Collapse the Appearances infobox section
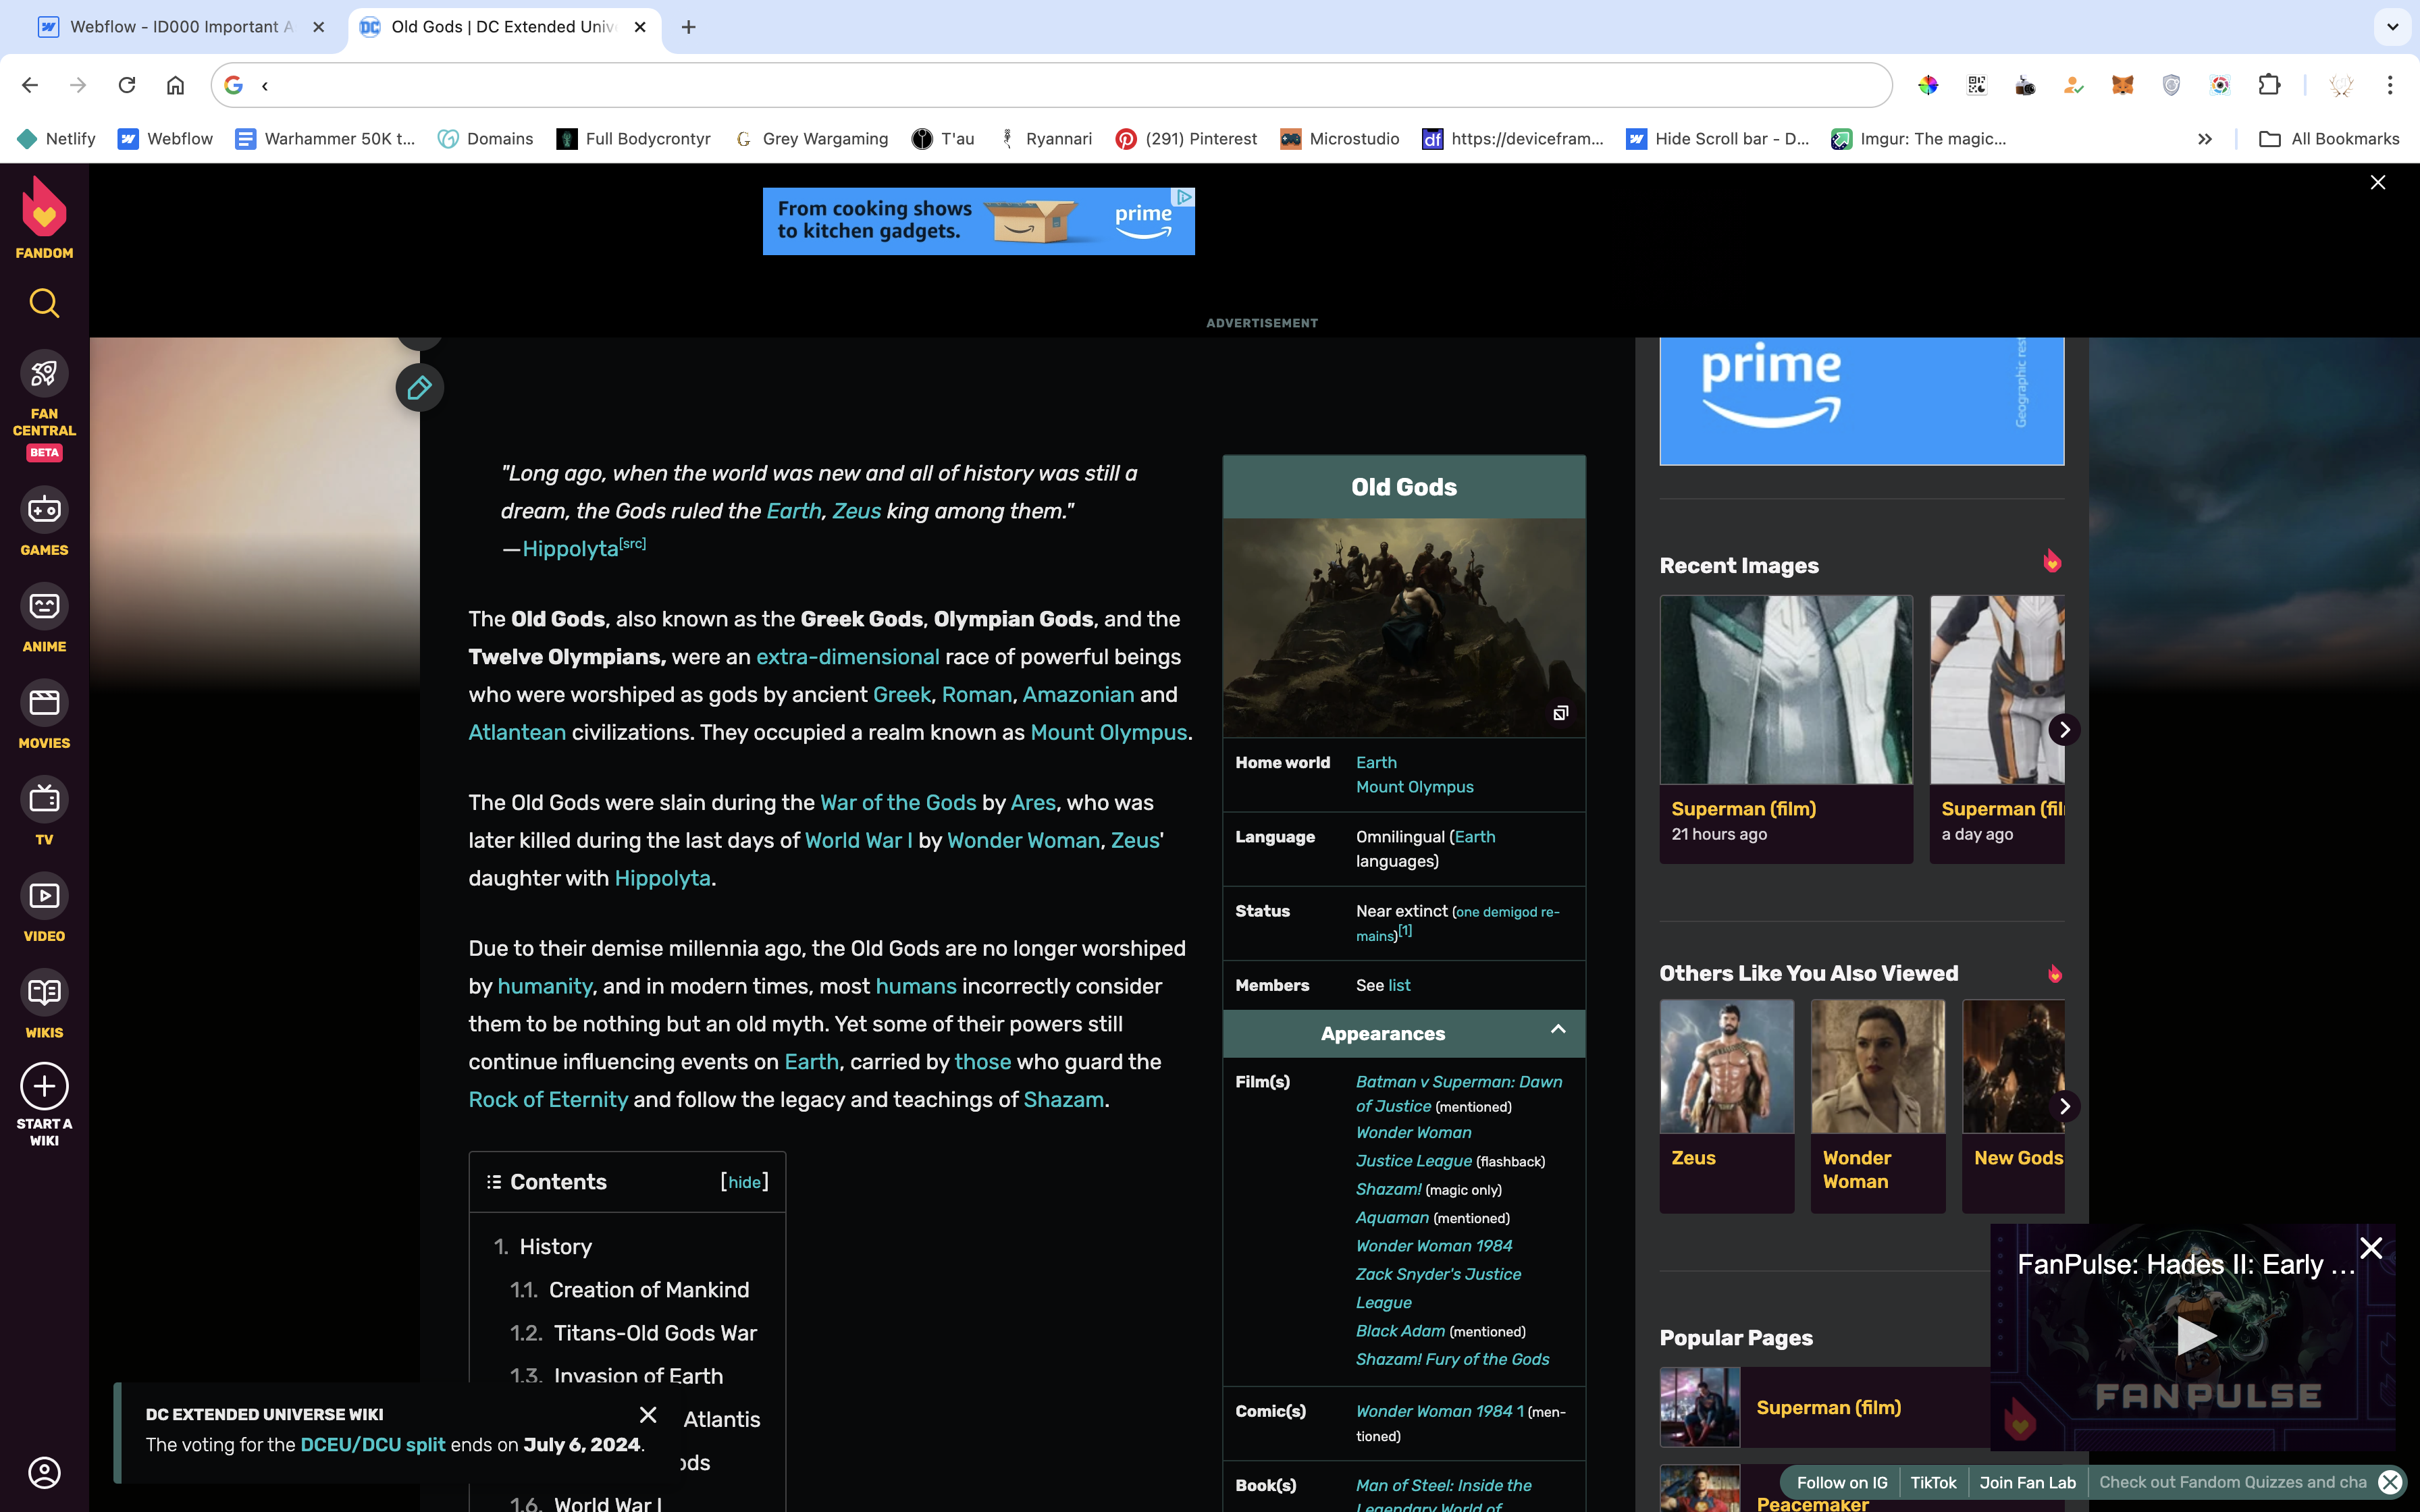This screenshot has height=1512, width=2420. click(1557, 1030)
